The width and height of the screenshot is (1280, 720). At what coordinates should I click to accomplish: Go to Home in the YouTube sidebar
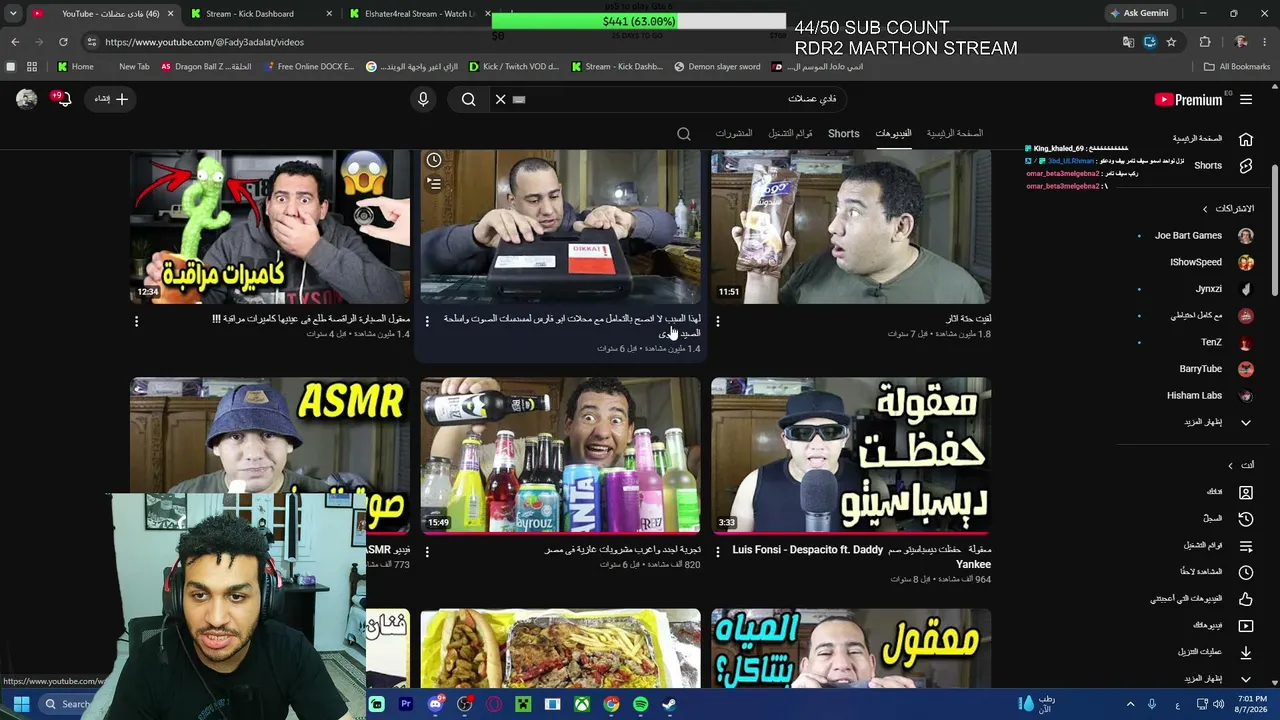point(1212,139)
